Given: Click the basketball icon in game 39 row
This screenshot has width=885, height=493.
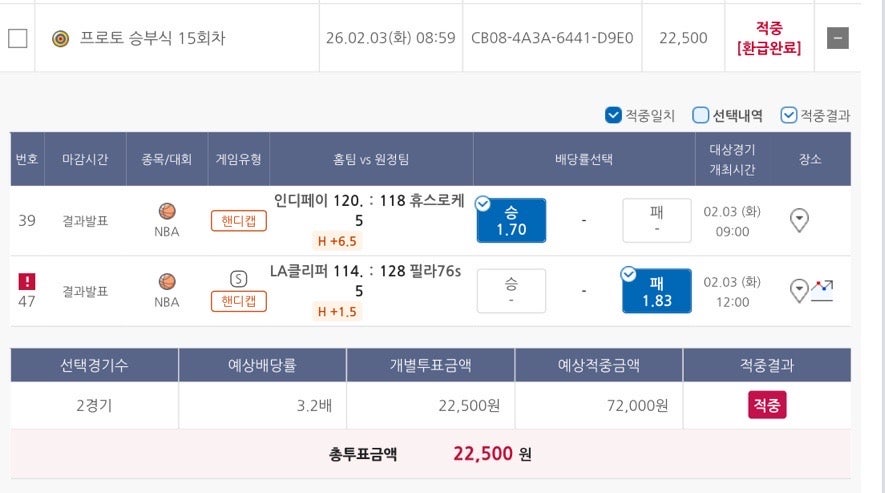Looking at the screenshot, I should pyautogui.click(x=167, y=211).
